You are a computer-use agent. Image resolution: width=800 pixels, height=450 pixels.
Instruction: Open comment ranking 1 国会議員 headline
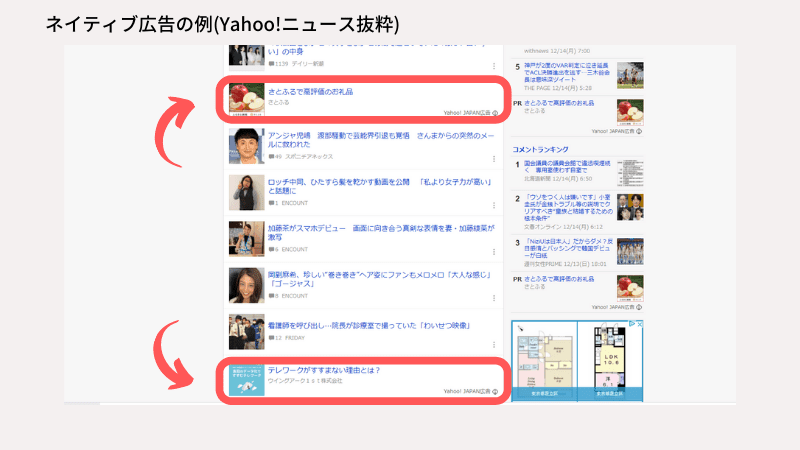567,166
